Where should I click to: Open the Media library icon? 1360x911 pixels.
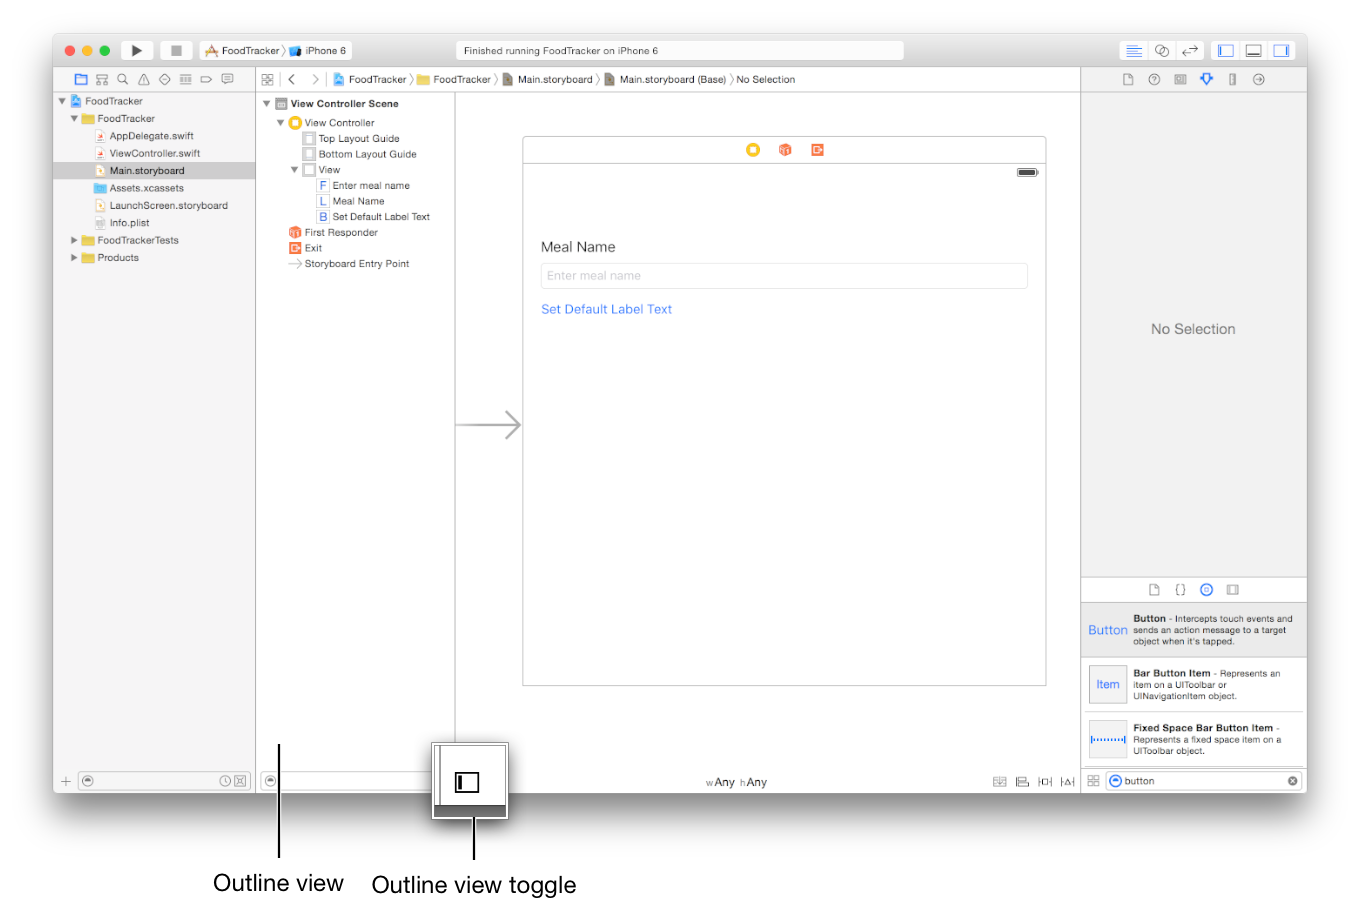[x=1233, y=590]
